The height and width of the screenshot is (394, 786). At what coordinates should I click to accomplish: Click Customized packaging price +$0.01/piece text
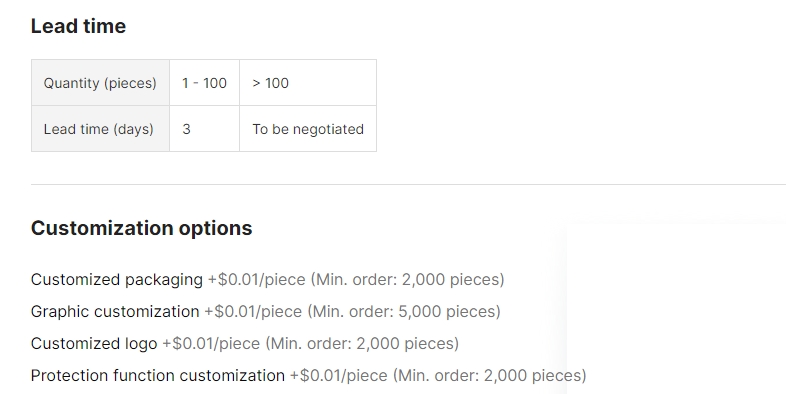pos(257,280)
